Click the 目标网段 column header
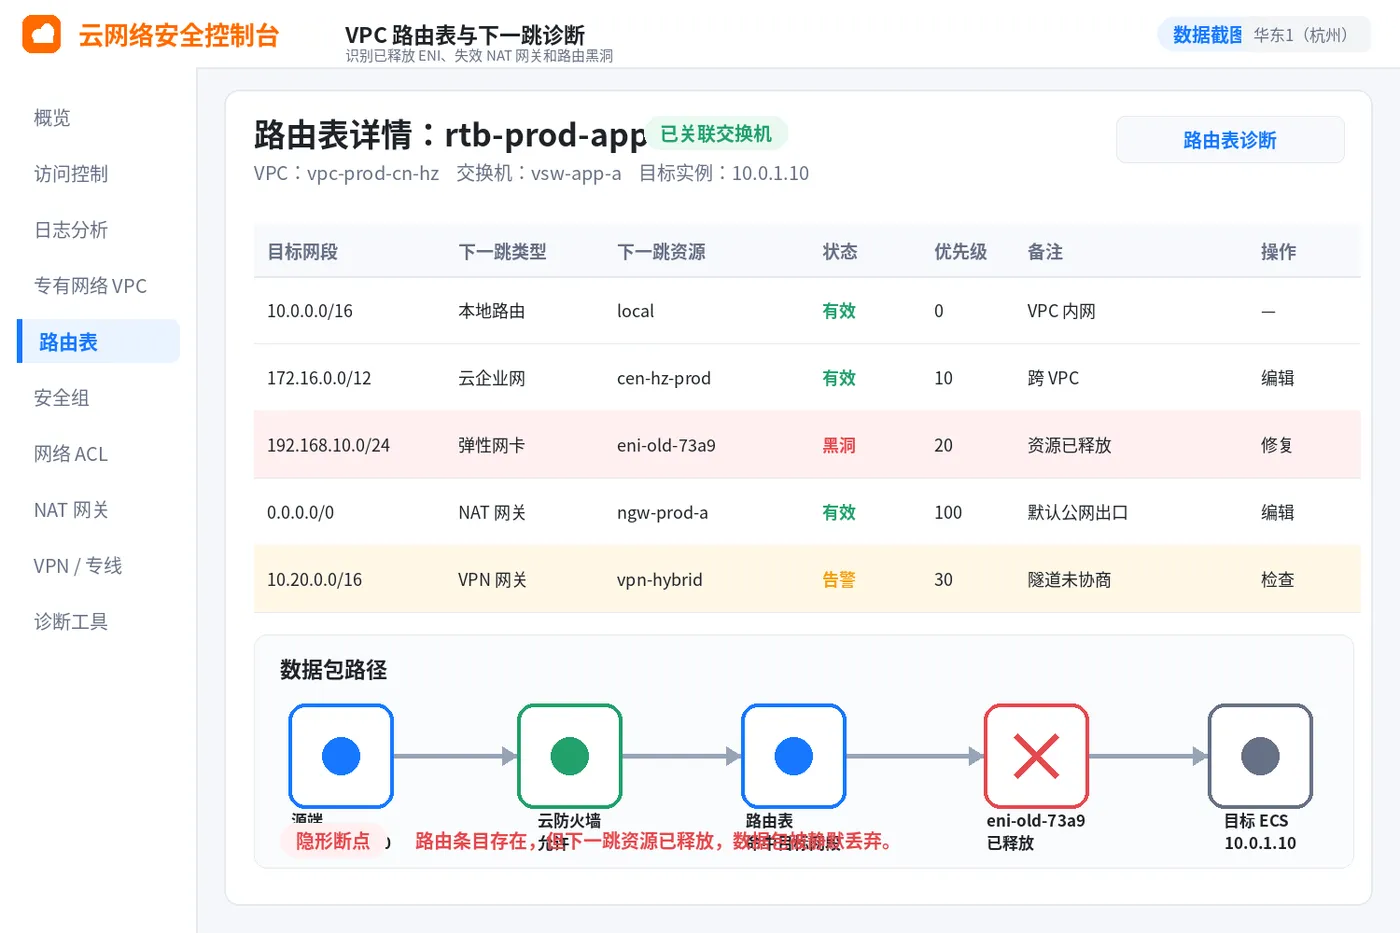Screen dimensions: 1400x933 pos(302,252)
